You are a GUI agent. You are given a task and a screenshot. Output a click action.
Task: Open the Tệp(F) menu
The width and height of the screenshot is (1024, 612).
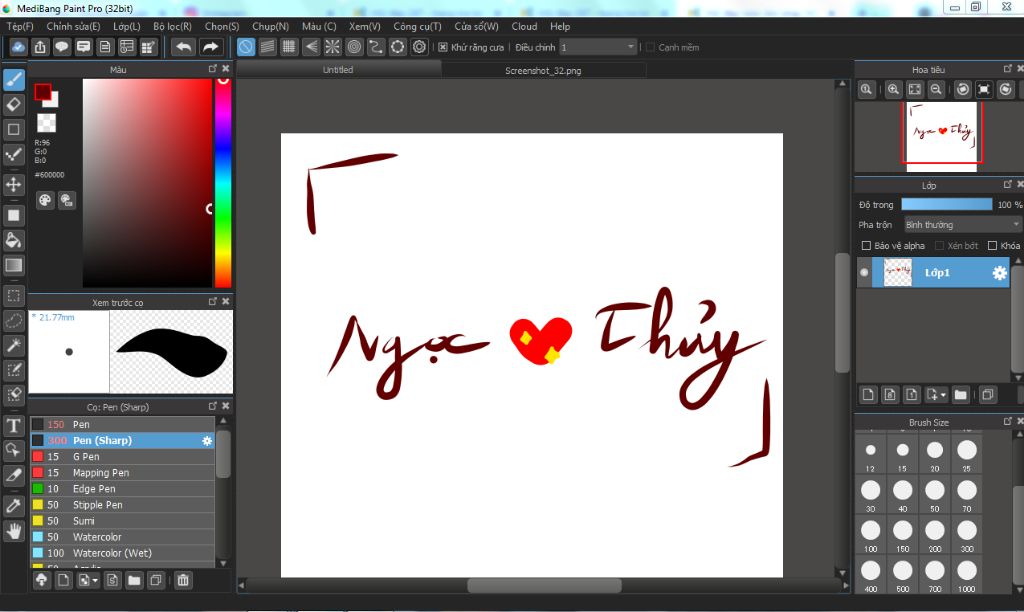point(20,27)
